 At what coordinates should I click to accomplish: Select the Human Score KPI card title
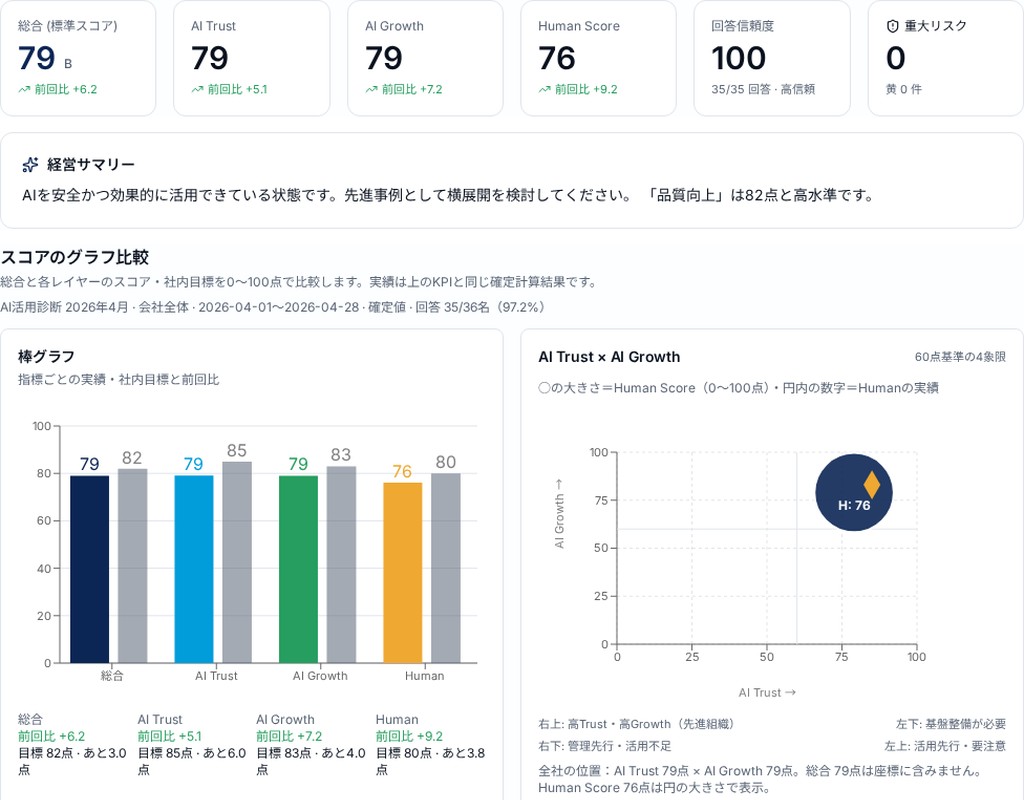579,26
